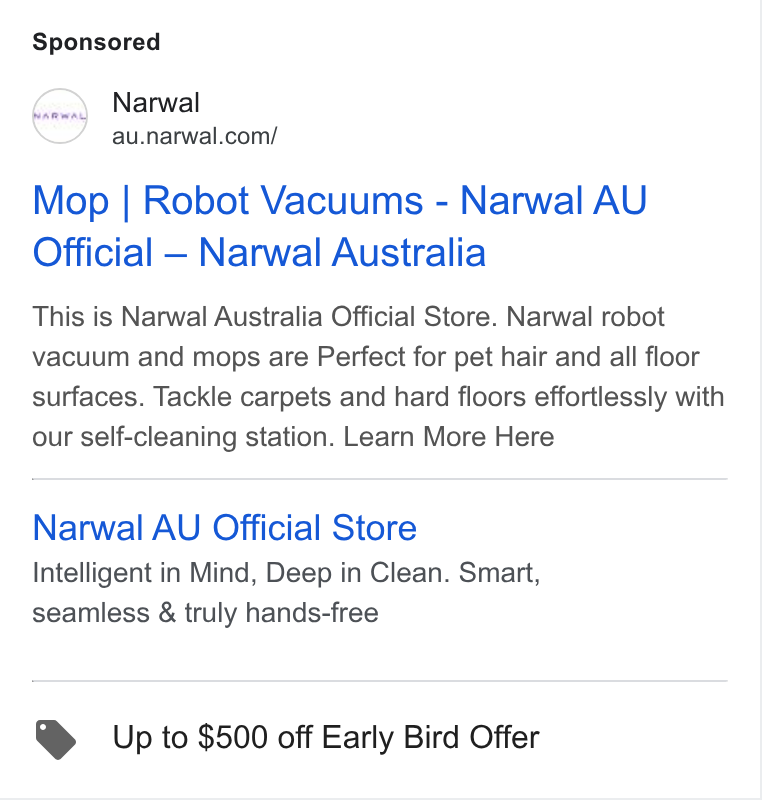Click 'Official – Narwal Australia' on the headline's second line
The height and width of the screenshot is (800, 762).
click(259, 252)
